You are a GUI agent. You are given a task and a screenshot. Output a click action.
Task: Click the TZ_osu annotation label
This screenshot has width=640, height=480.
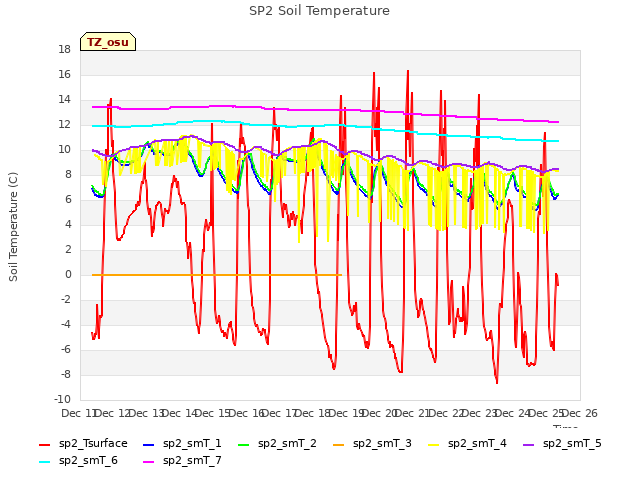108,42
